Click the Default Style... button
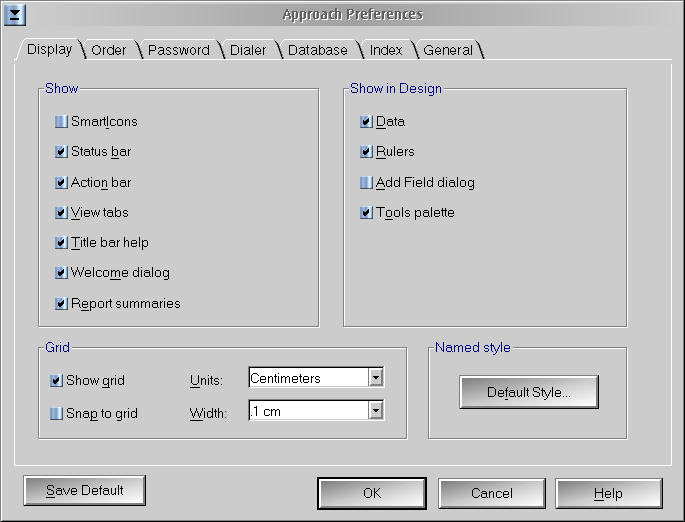 pyautogui.click(x=529, y=392)
